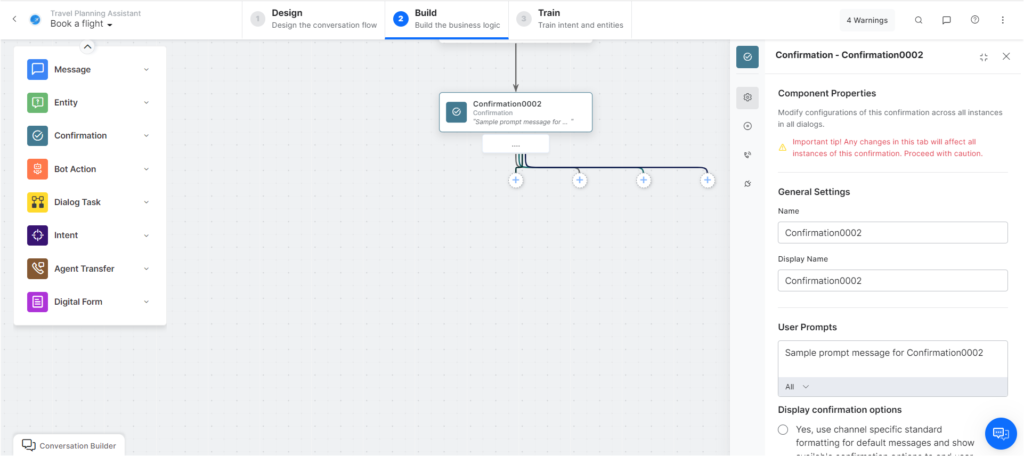Select the Confirmation0002 node on canvas
The width and height of the screenshot is (1024, 456).
515,112
